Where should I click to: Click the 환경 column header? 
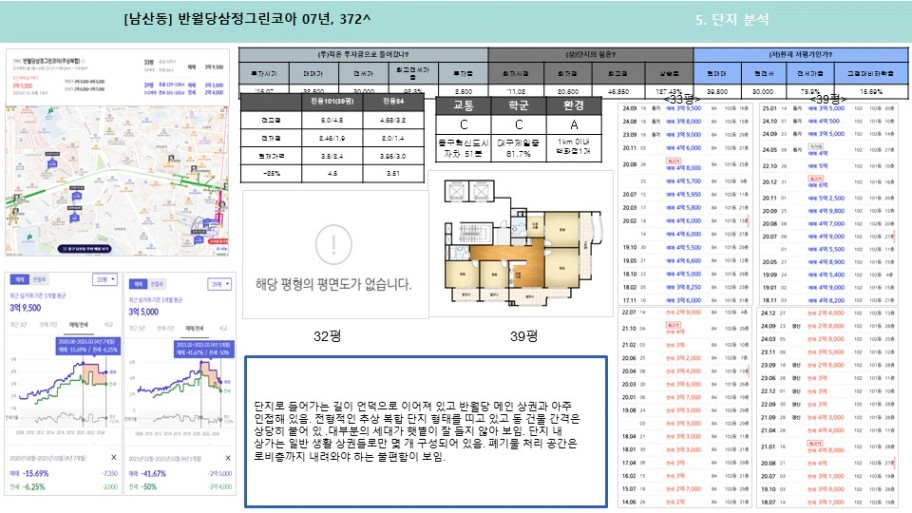(573, 106)
